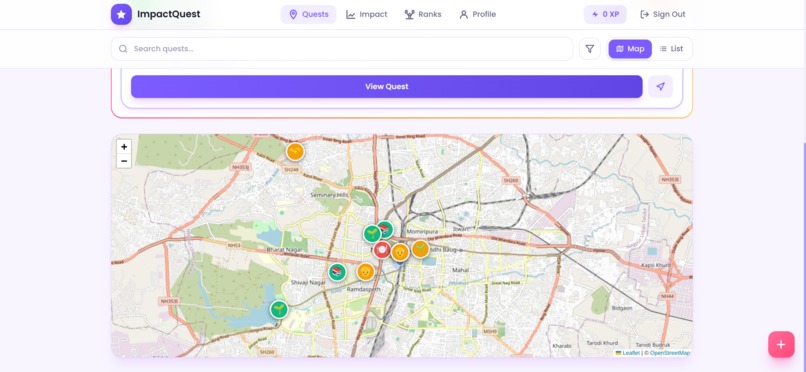This screenshot has width=806, height=372.
Task: Select the orange face marker beside red marker
Action: click(400, 252)
